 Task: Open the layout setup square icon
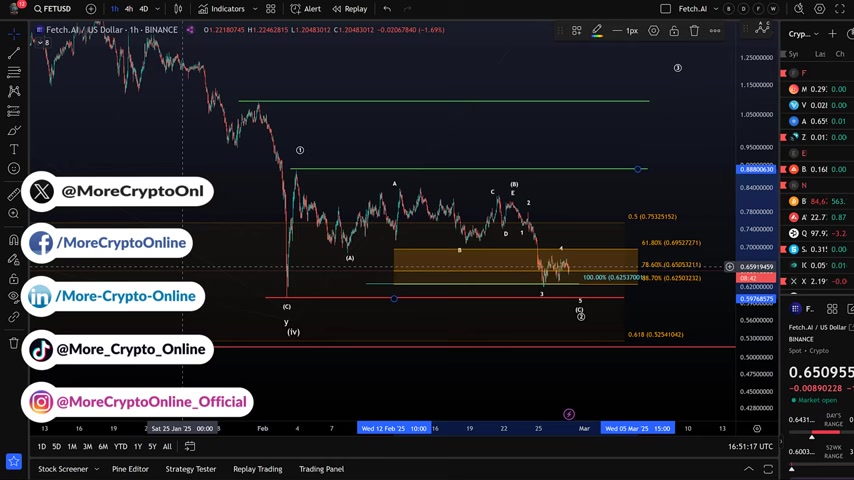click(x=665, y=9)
